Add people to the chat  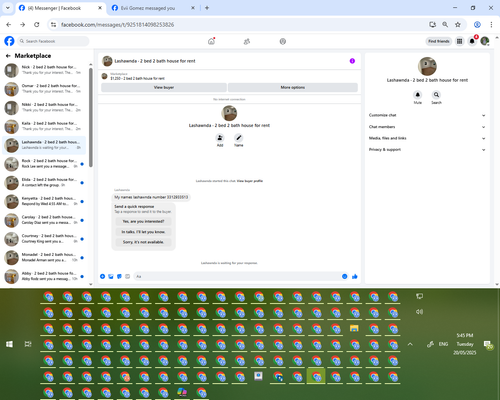pos(220,138)
